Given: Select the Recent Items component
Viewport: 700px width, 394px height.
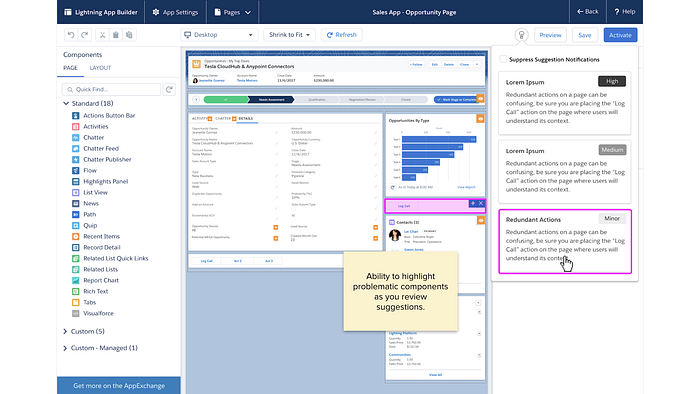Looking at the screenshot, I should point(96,236).
